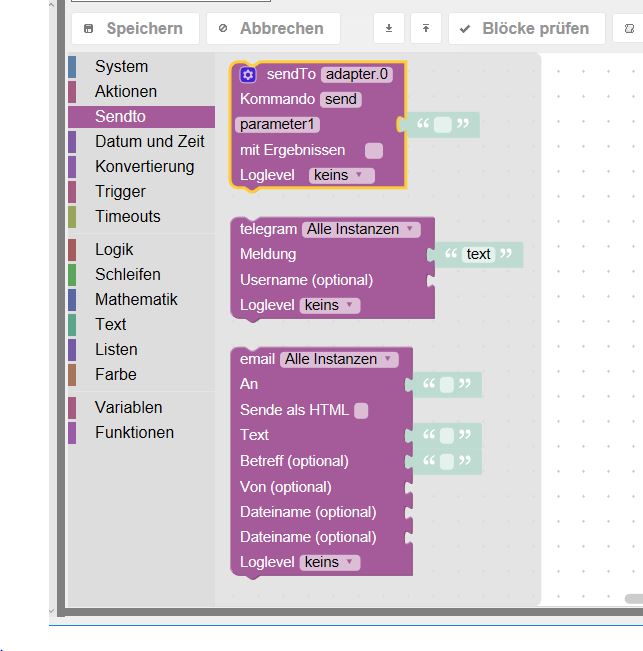643x651 pixels.
Task: Expand the sendTo Loglevel 'keins' dropdown
Action: click(341, 175)
